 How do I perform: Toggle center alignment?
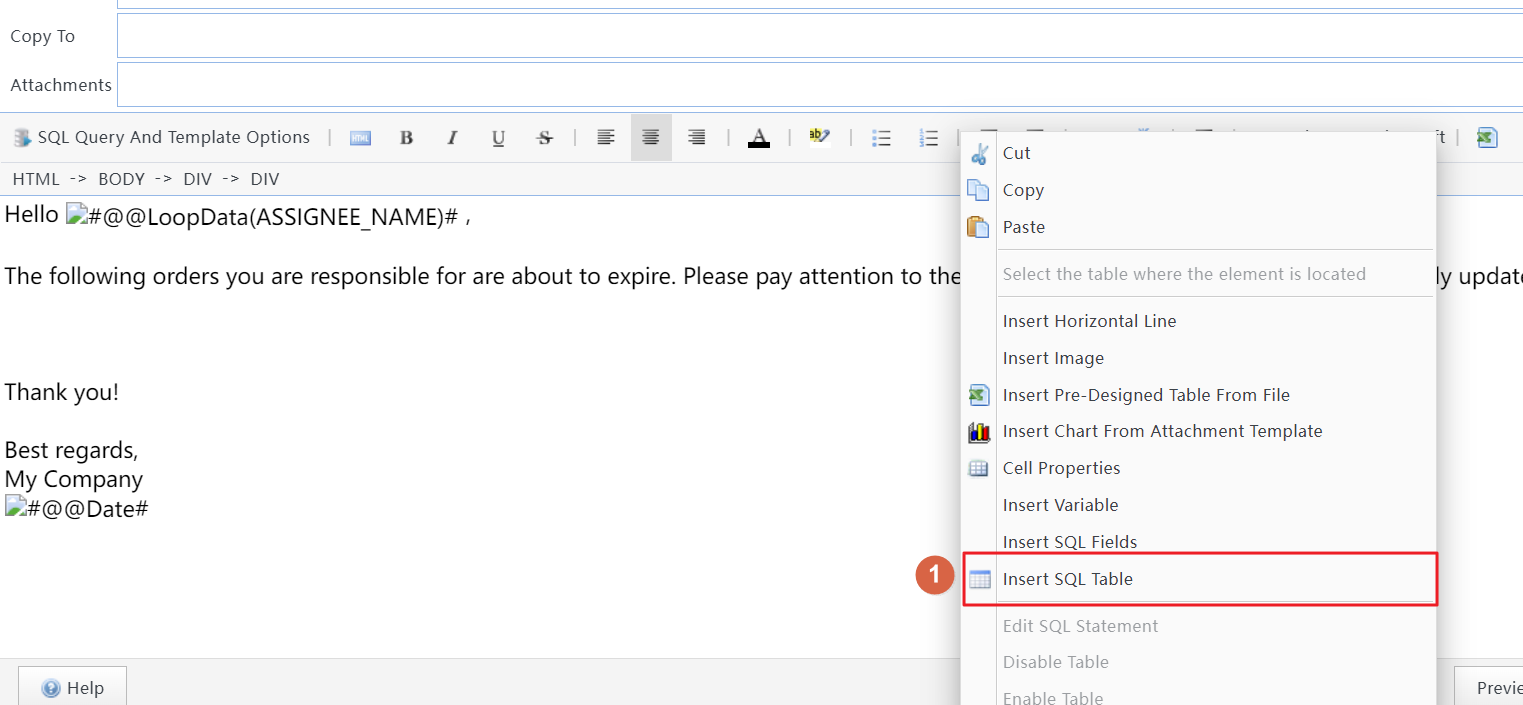coord(651,138)
